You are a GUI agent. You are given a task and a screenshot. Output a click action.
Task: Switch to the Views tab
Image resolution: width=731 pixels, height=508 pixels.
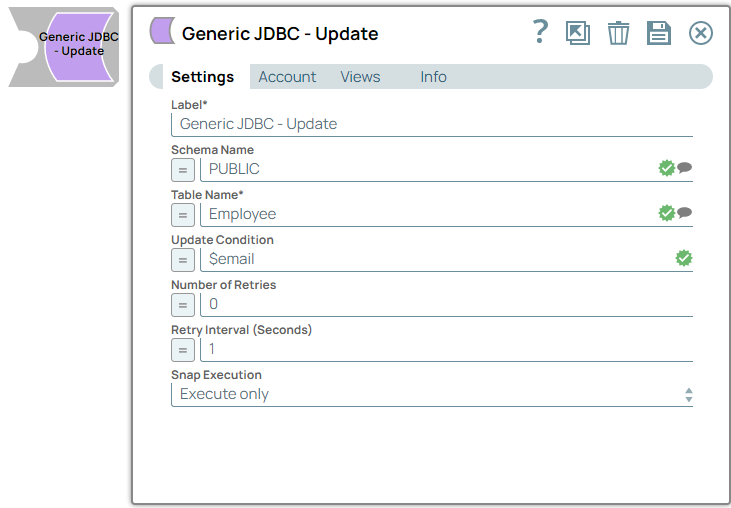pyautogui.click(x=360, y=77)
